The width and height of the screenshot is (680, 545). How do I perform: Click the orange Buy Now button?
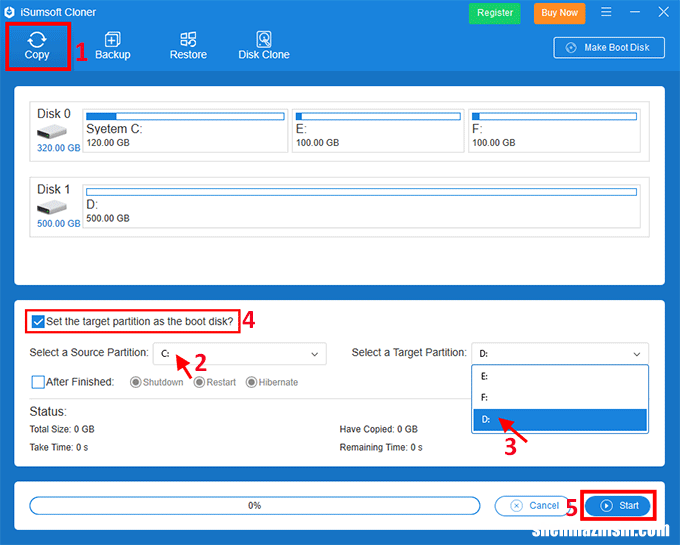click(559, 13)
